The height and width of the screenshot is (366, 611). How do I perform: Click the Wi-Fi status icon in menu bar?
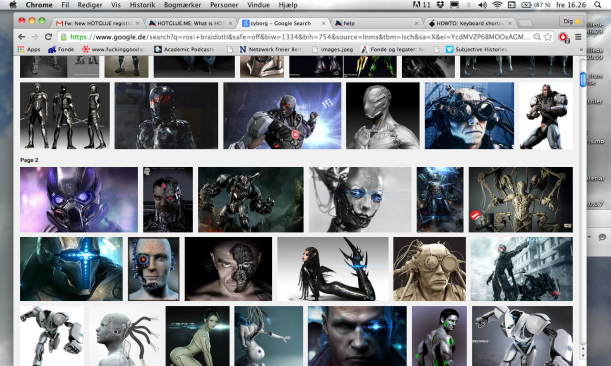pos(497,5)
